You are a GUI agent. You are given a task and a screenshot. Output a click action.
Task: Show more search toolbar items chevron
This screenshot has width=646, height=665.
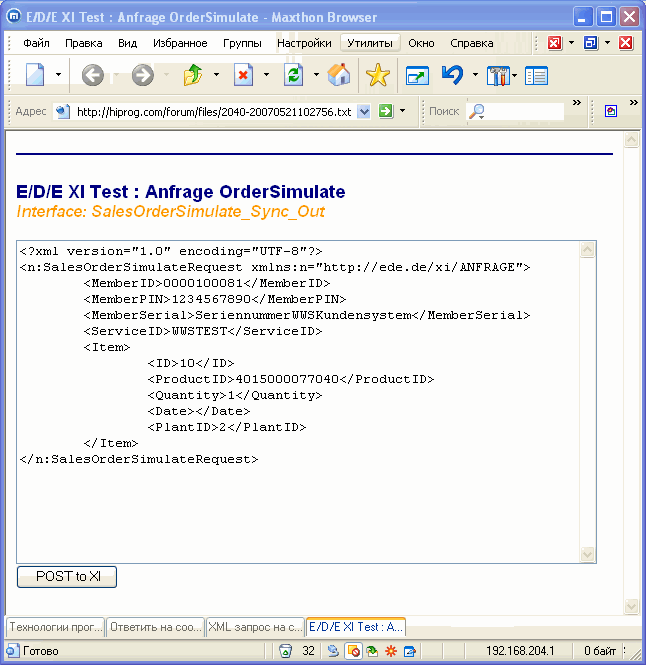point(576,103)
